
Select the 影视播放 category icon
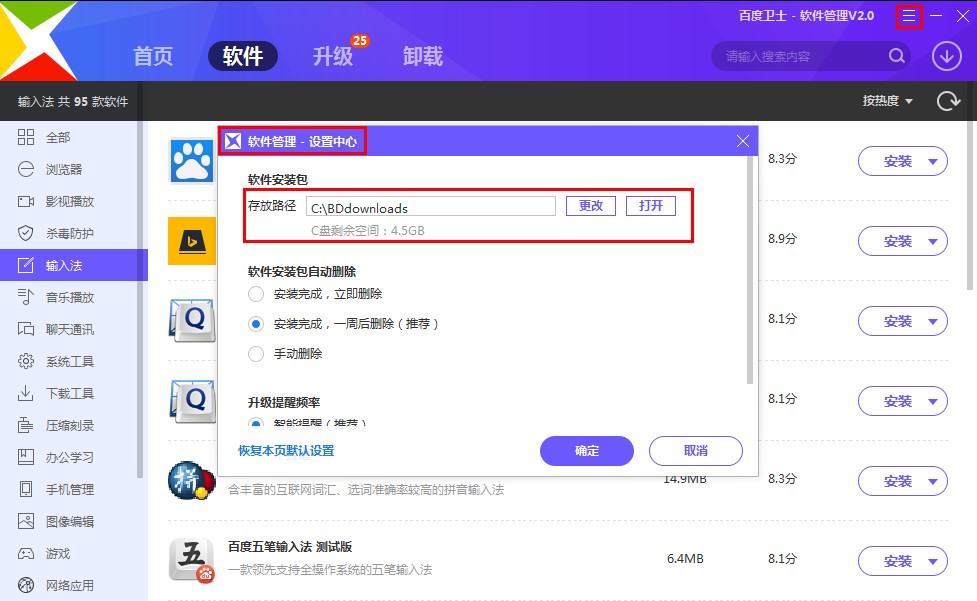coord(26,201)
